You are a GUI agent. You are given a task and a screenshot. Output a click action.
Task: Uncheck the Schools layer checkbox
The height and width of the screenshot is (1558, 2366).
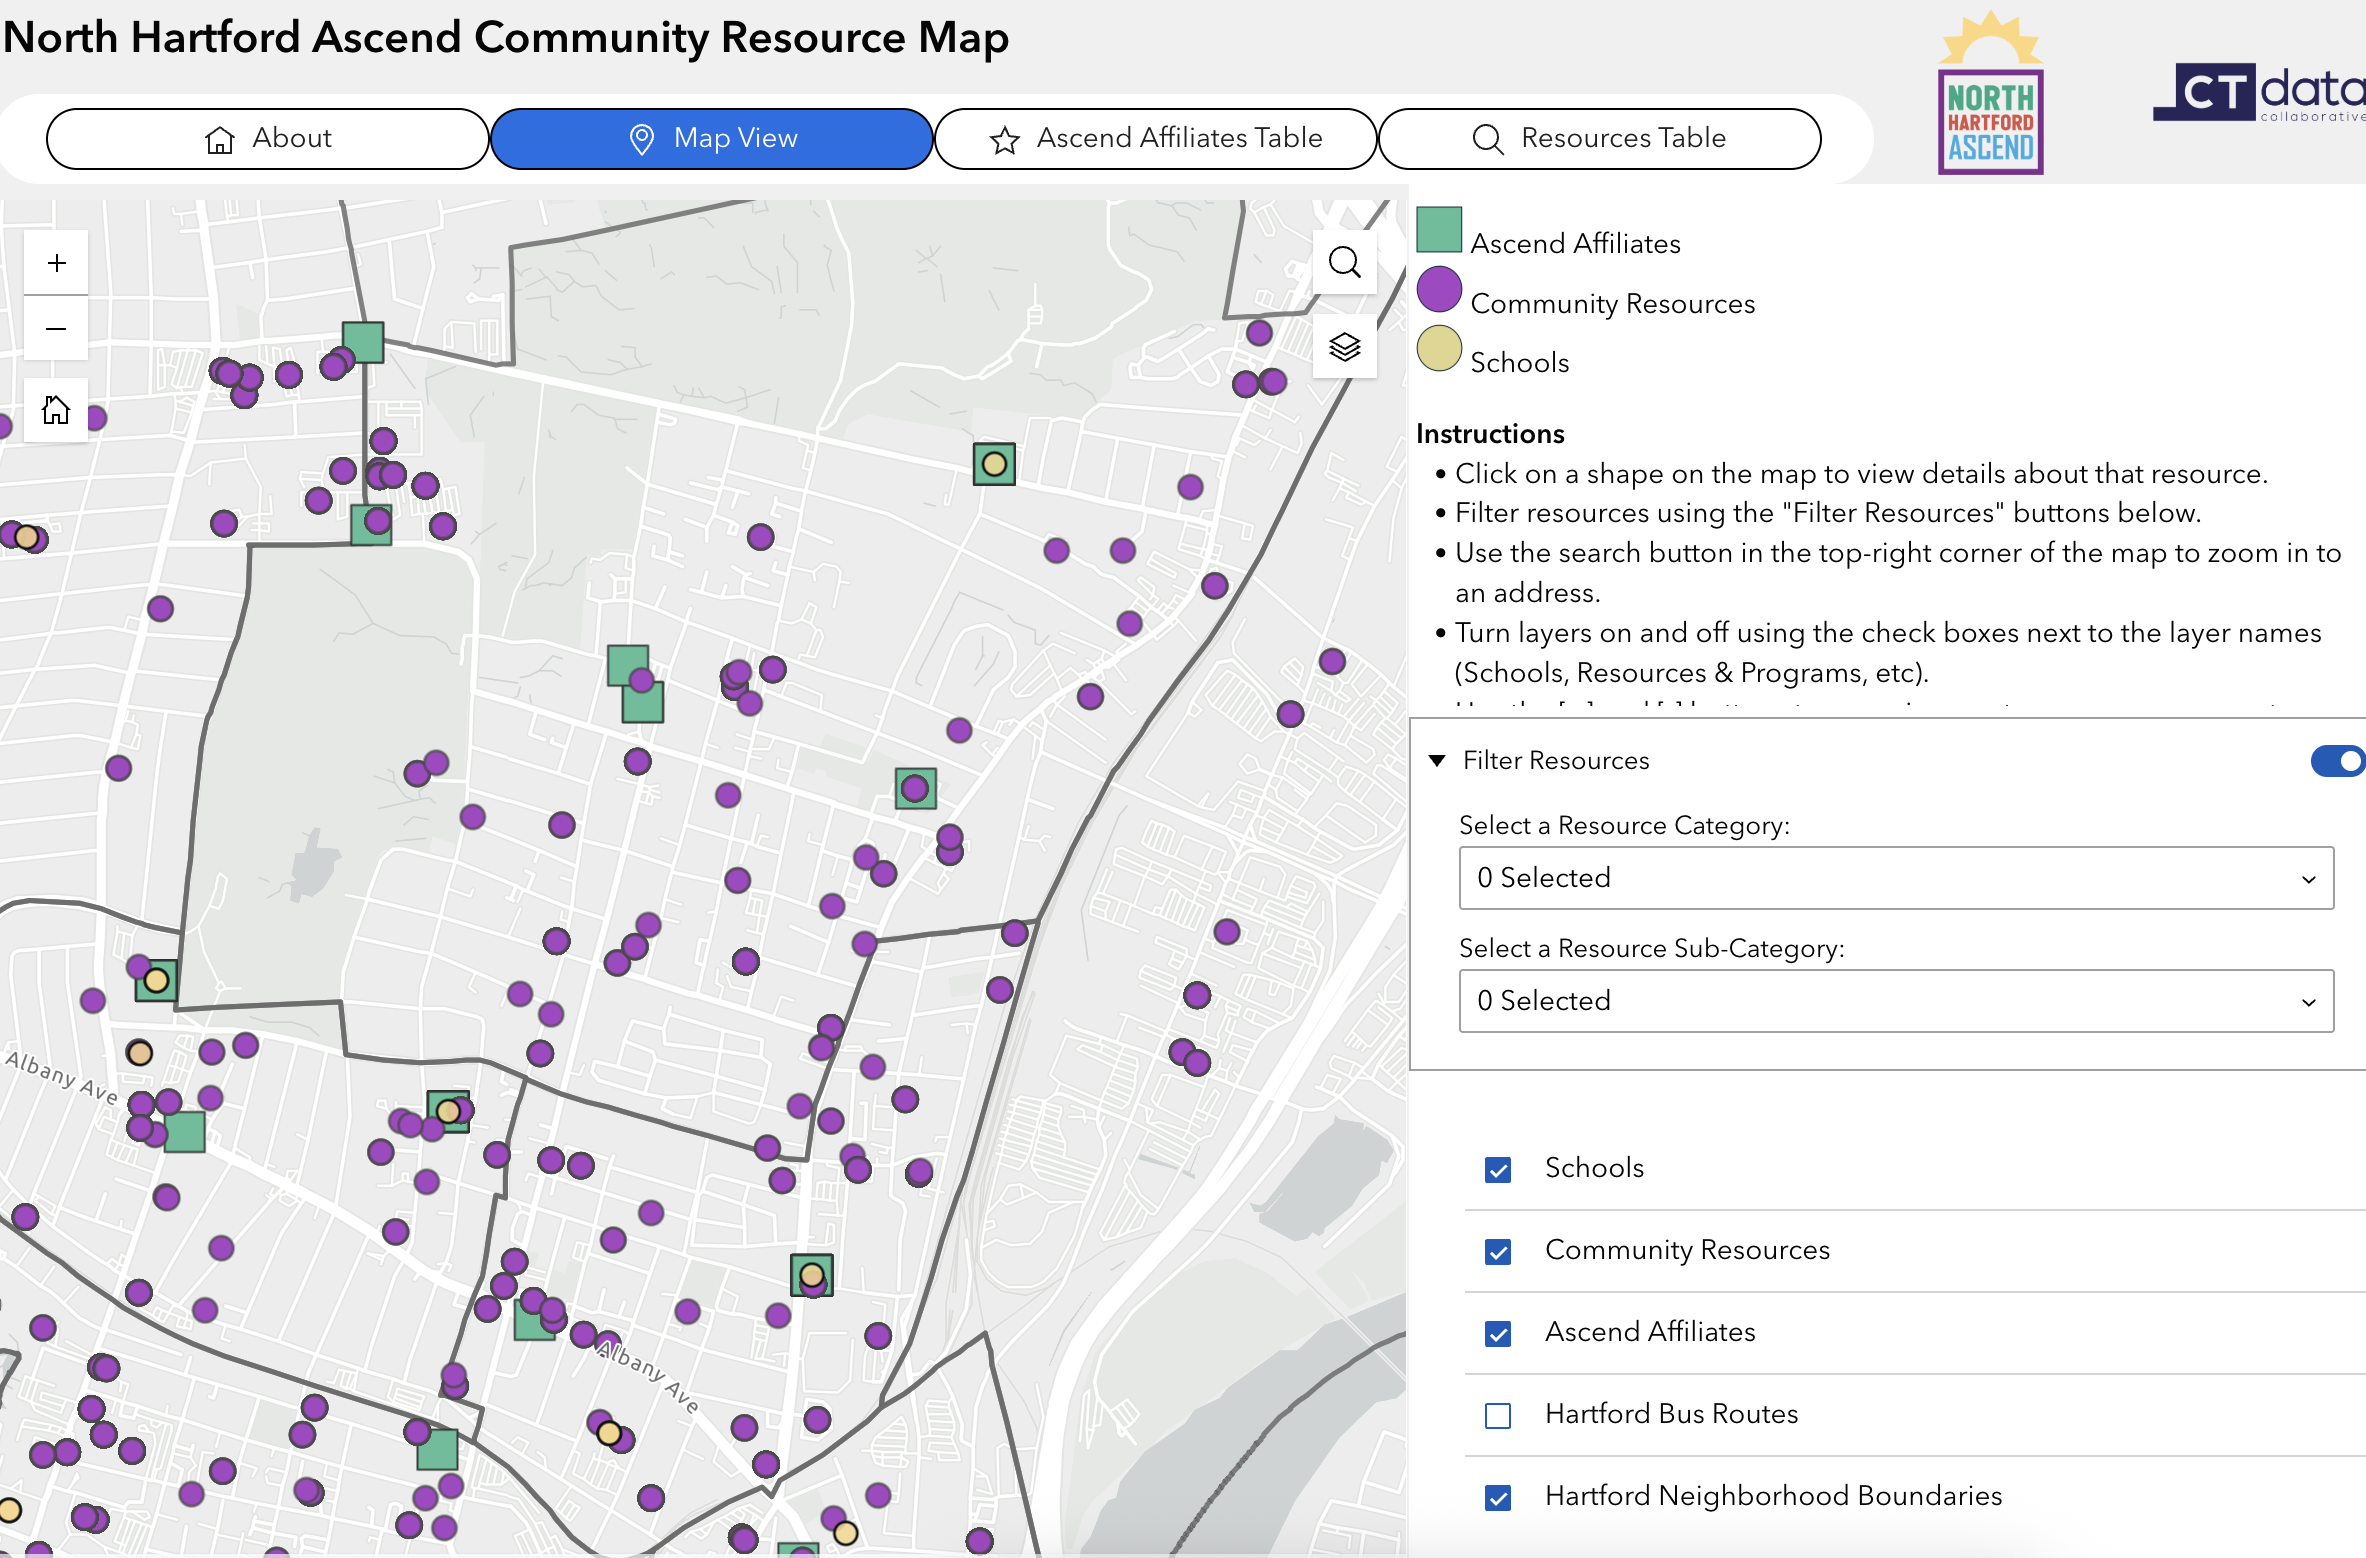click(1497, 1169)
